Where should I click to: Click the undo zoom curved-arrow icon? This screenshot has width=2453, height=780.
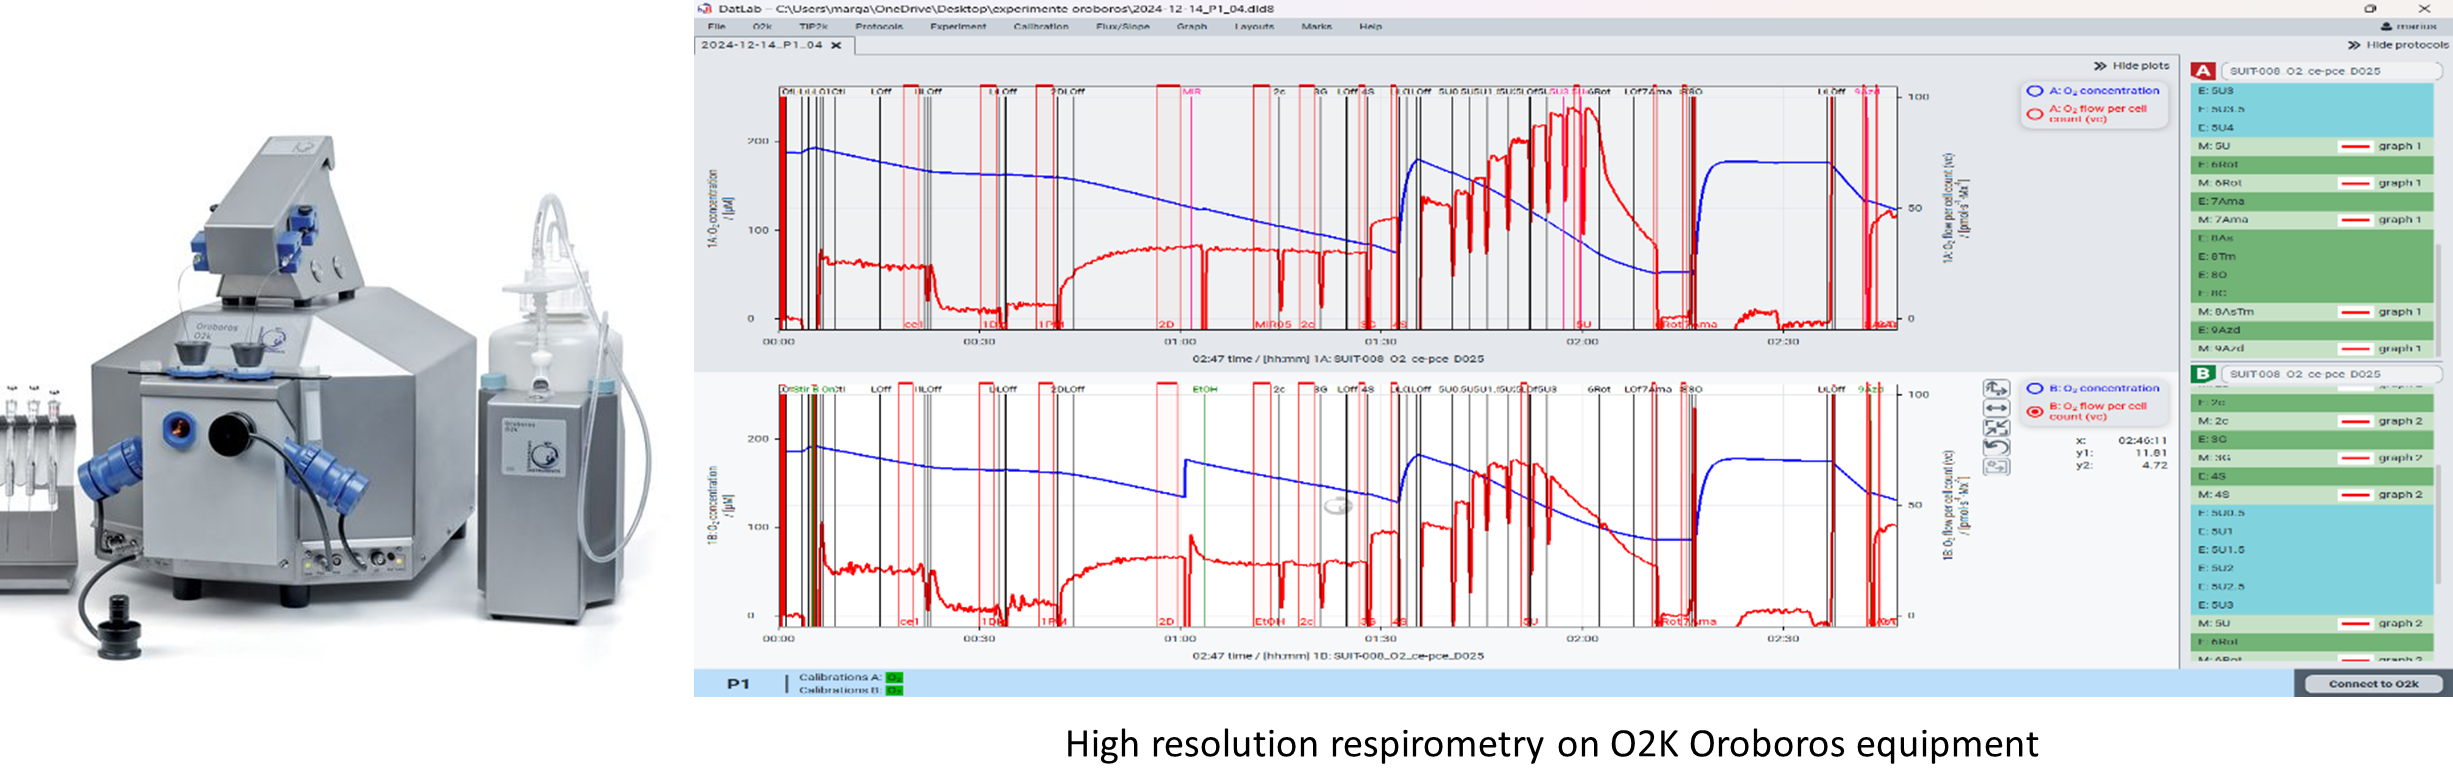click(1996, 447)
